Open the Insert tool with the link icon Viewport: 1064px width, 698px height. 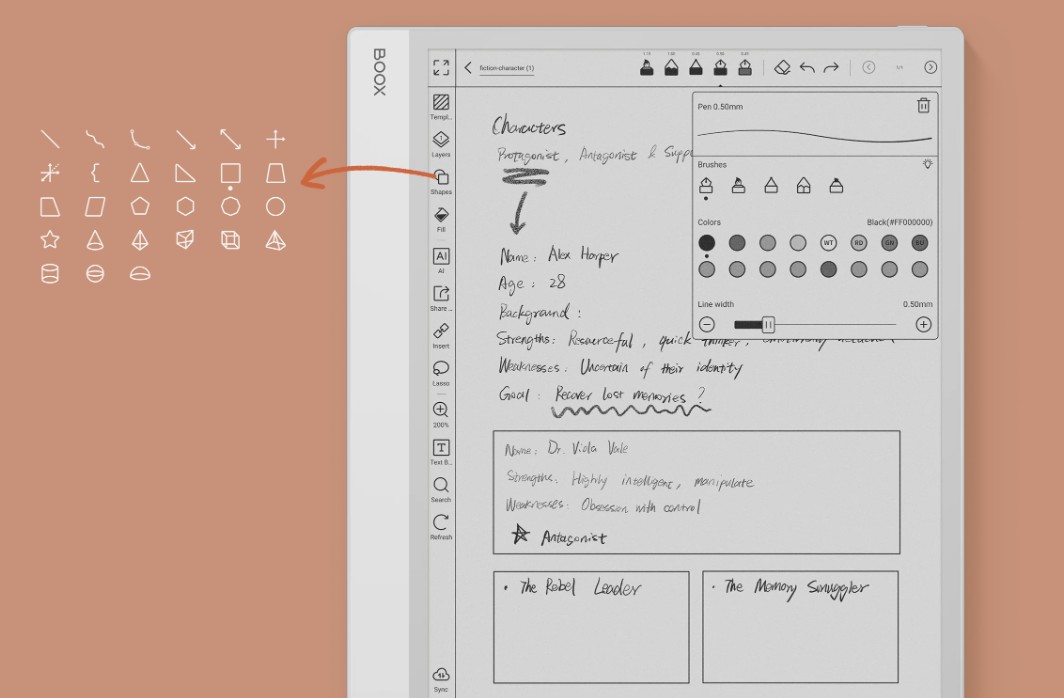tap(441, 335)
